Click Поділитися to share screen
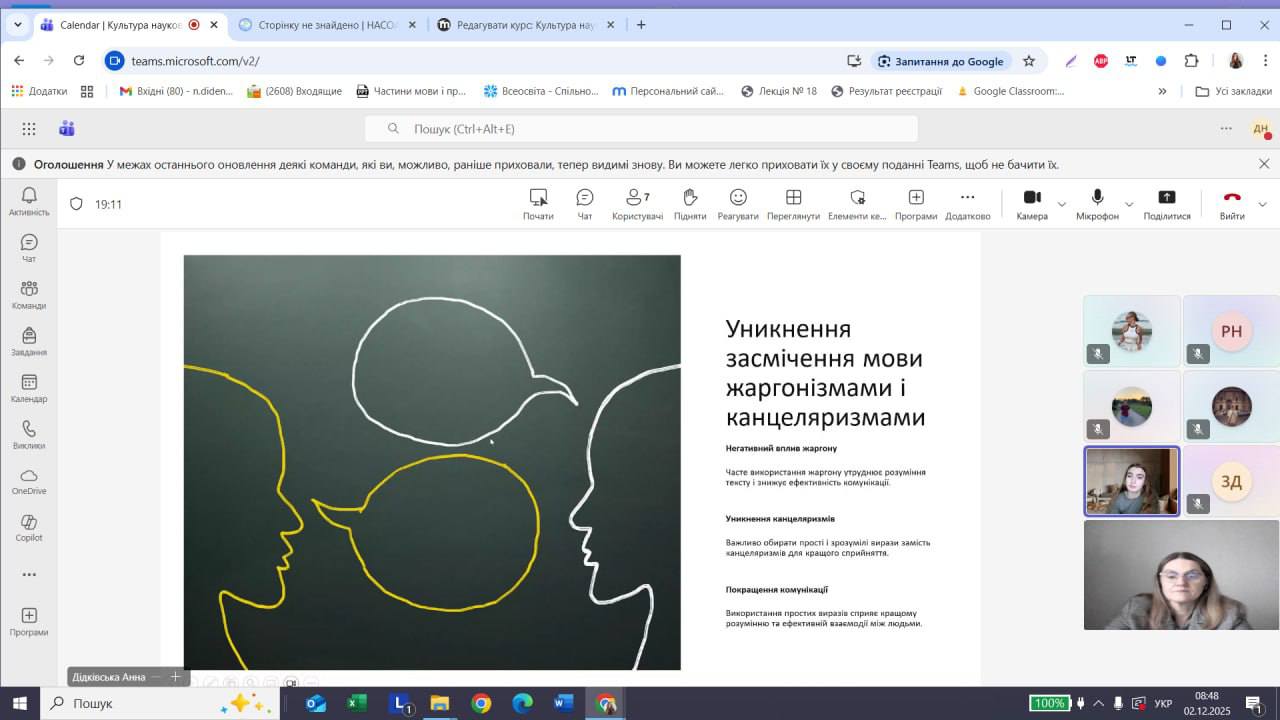This screenshot has width=1280, height=720. [1166, 204]
